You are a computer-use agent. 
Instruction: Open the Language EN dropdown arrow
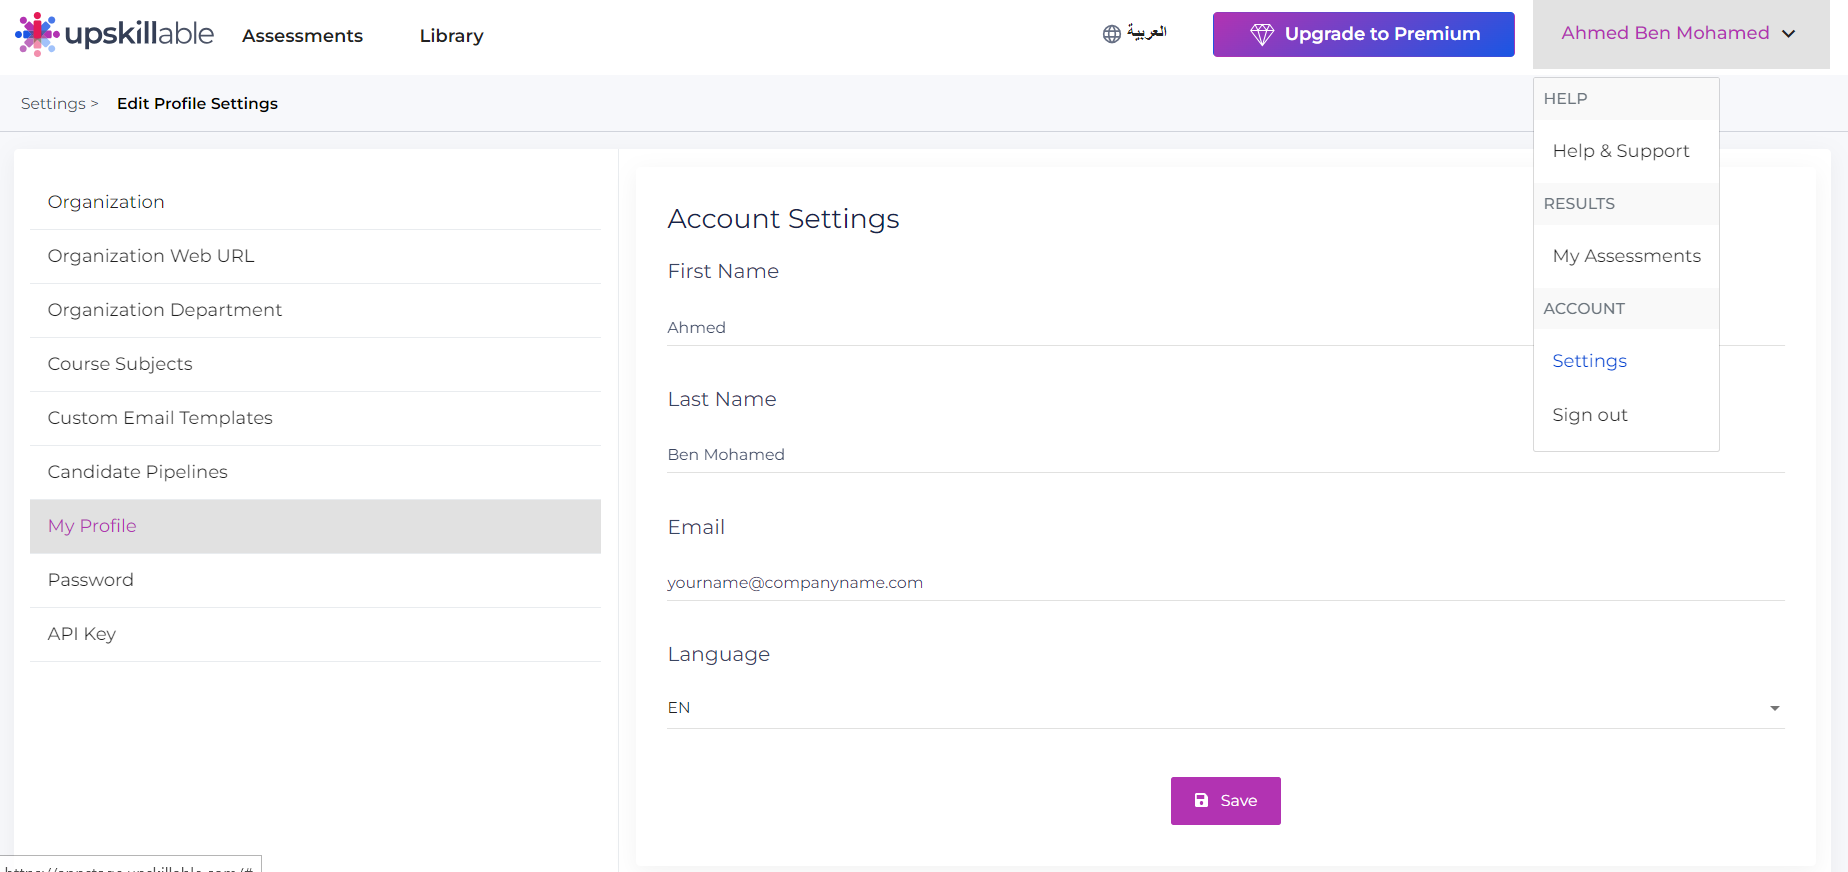(x=1774, y=708)
